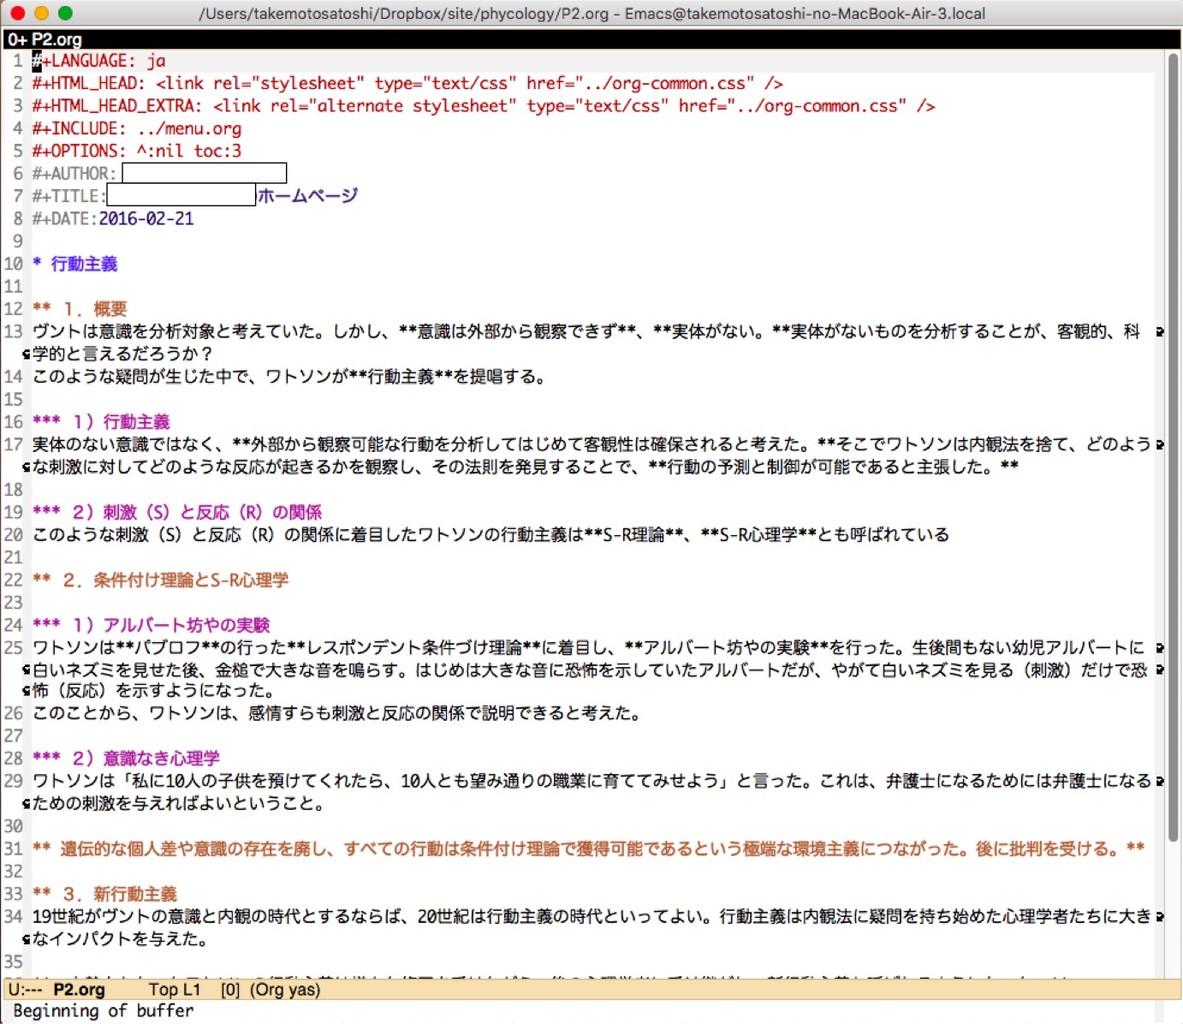
Task: Click the U:--- coding status in the mode line
Action: (25, 990)
